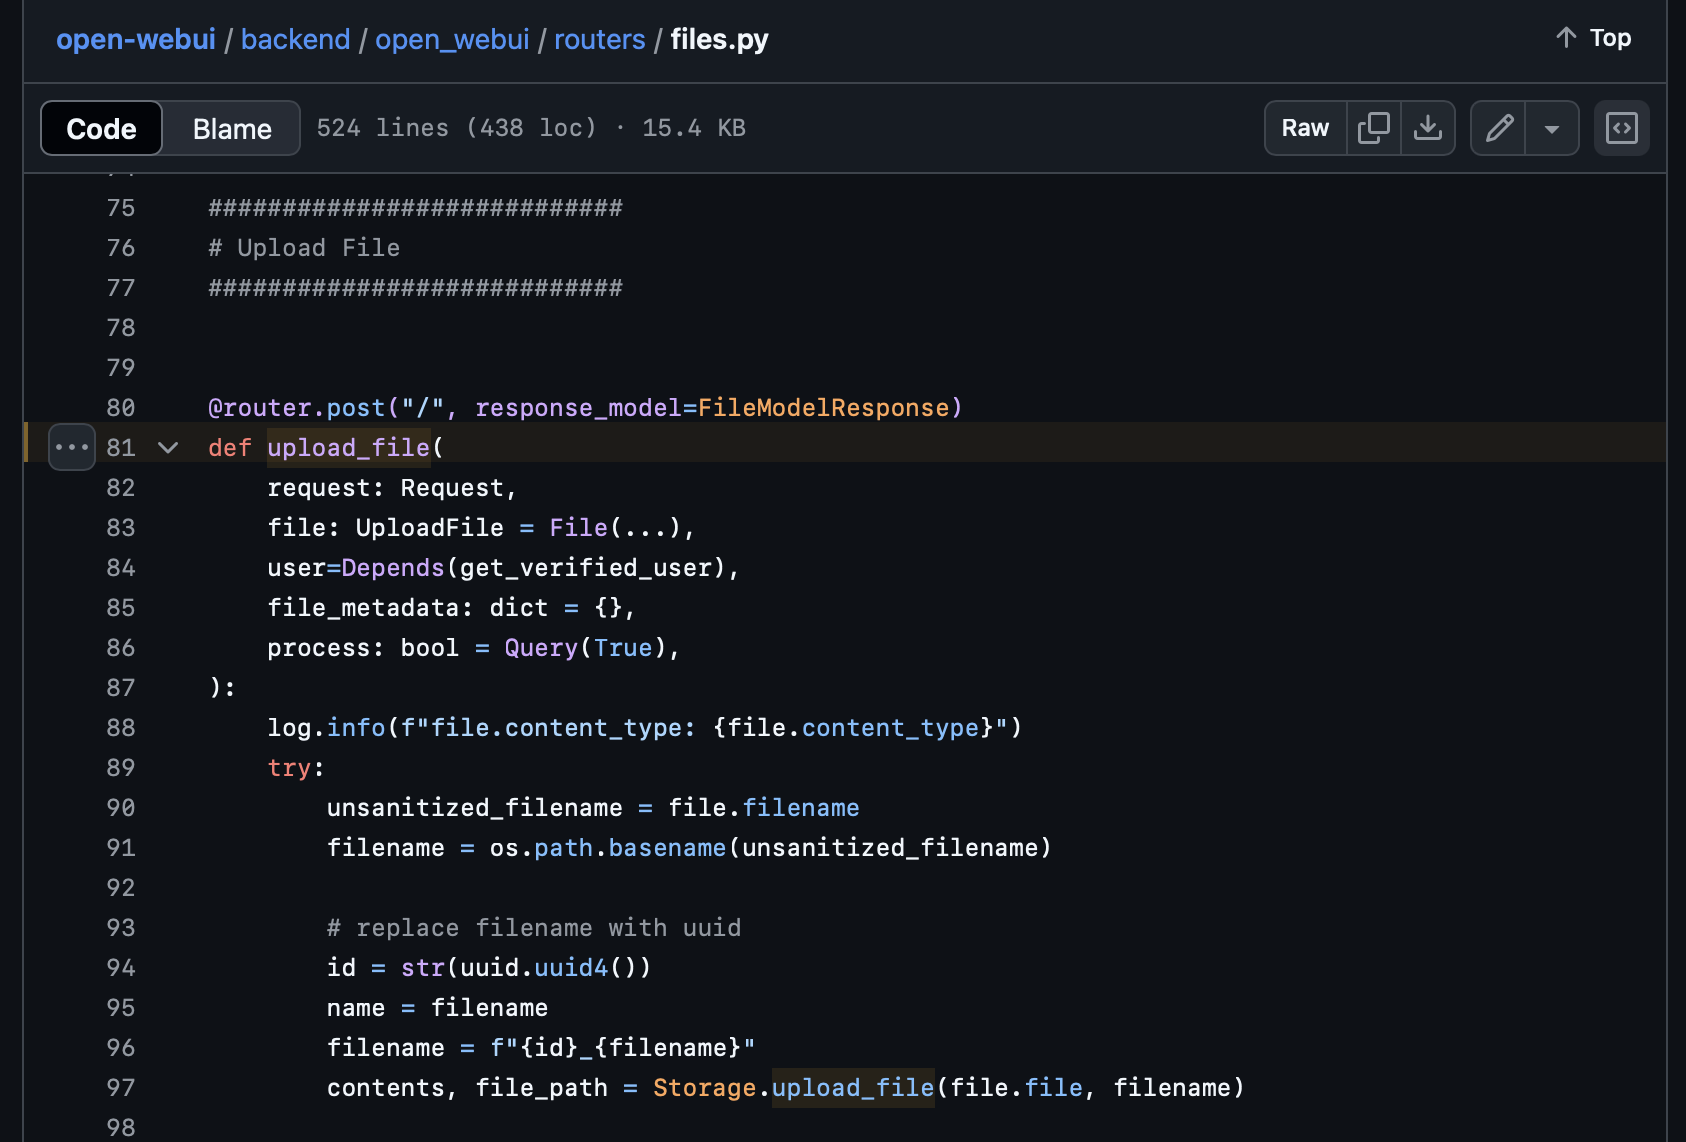Switch to the Blame tab
Viewport: 1686px width, 1142px height.
point(231,128)
